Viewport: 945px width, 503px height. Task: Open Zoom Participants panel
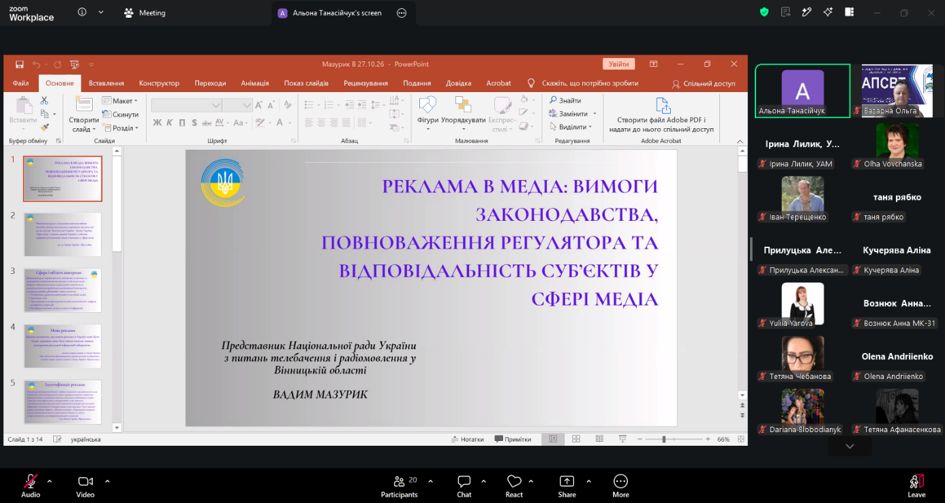399,486
